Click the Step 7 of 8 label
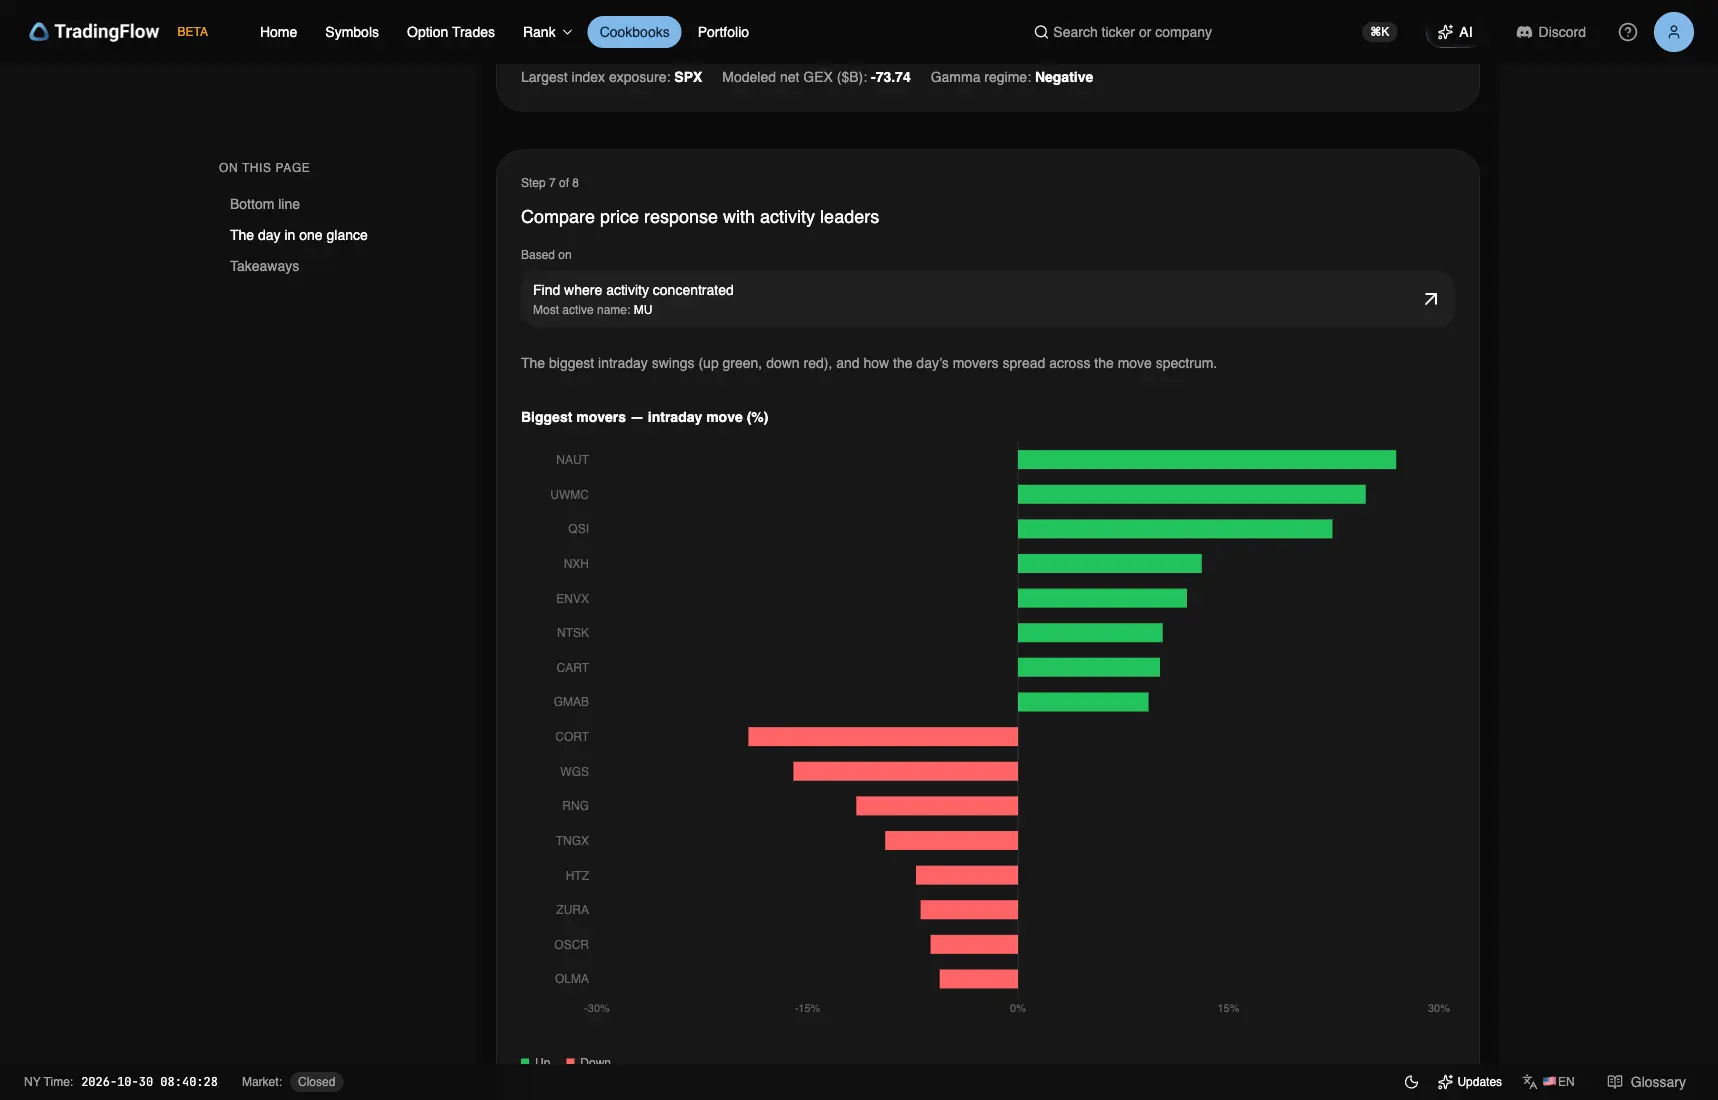 point(550,183)
